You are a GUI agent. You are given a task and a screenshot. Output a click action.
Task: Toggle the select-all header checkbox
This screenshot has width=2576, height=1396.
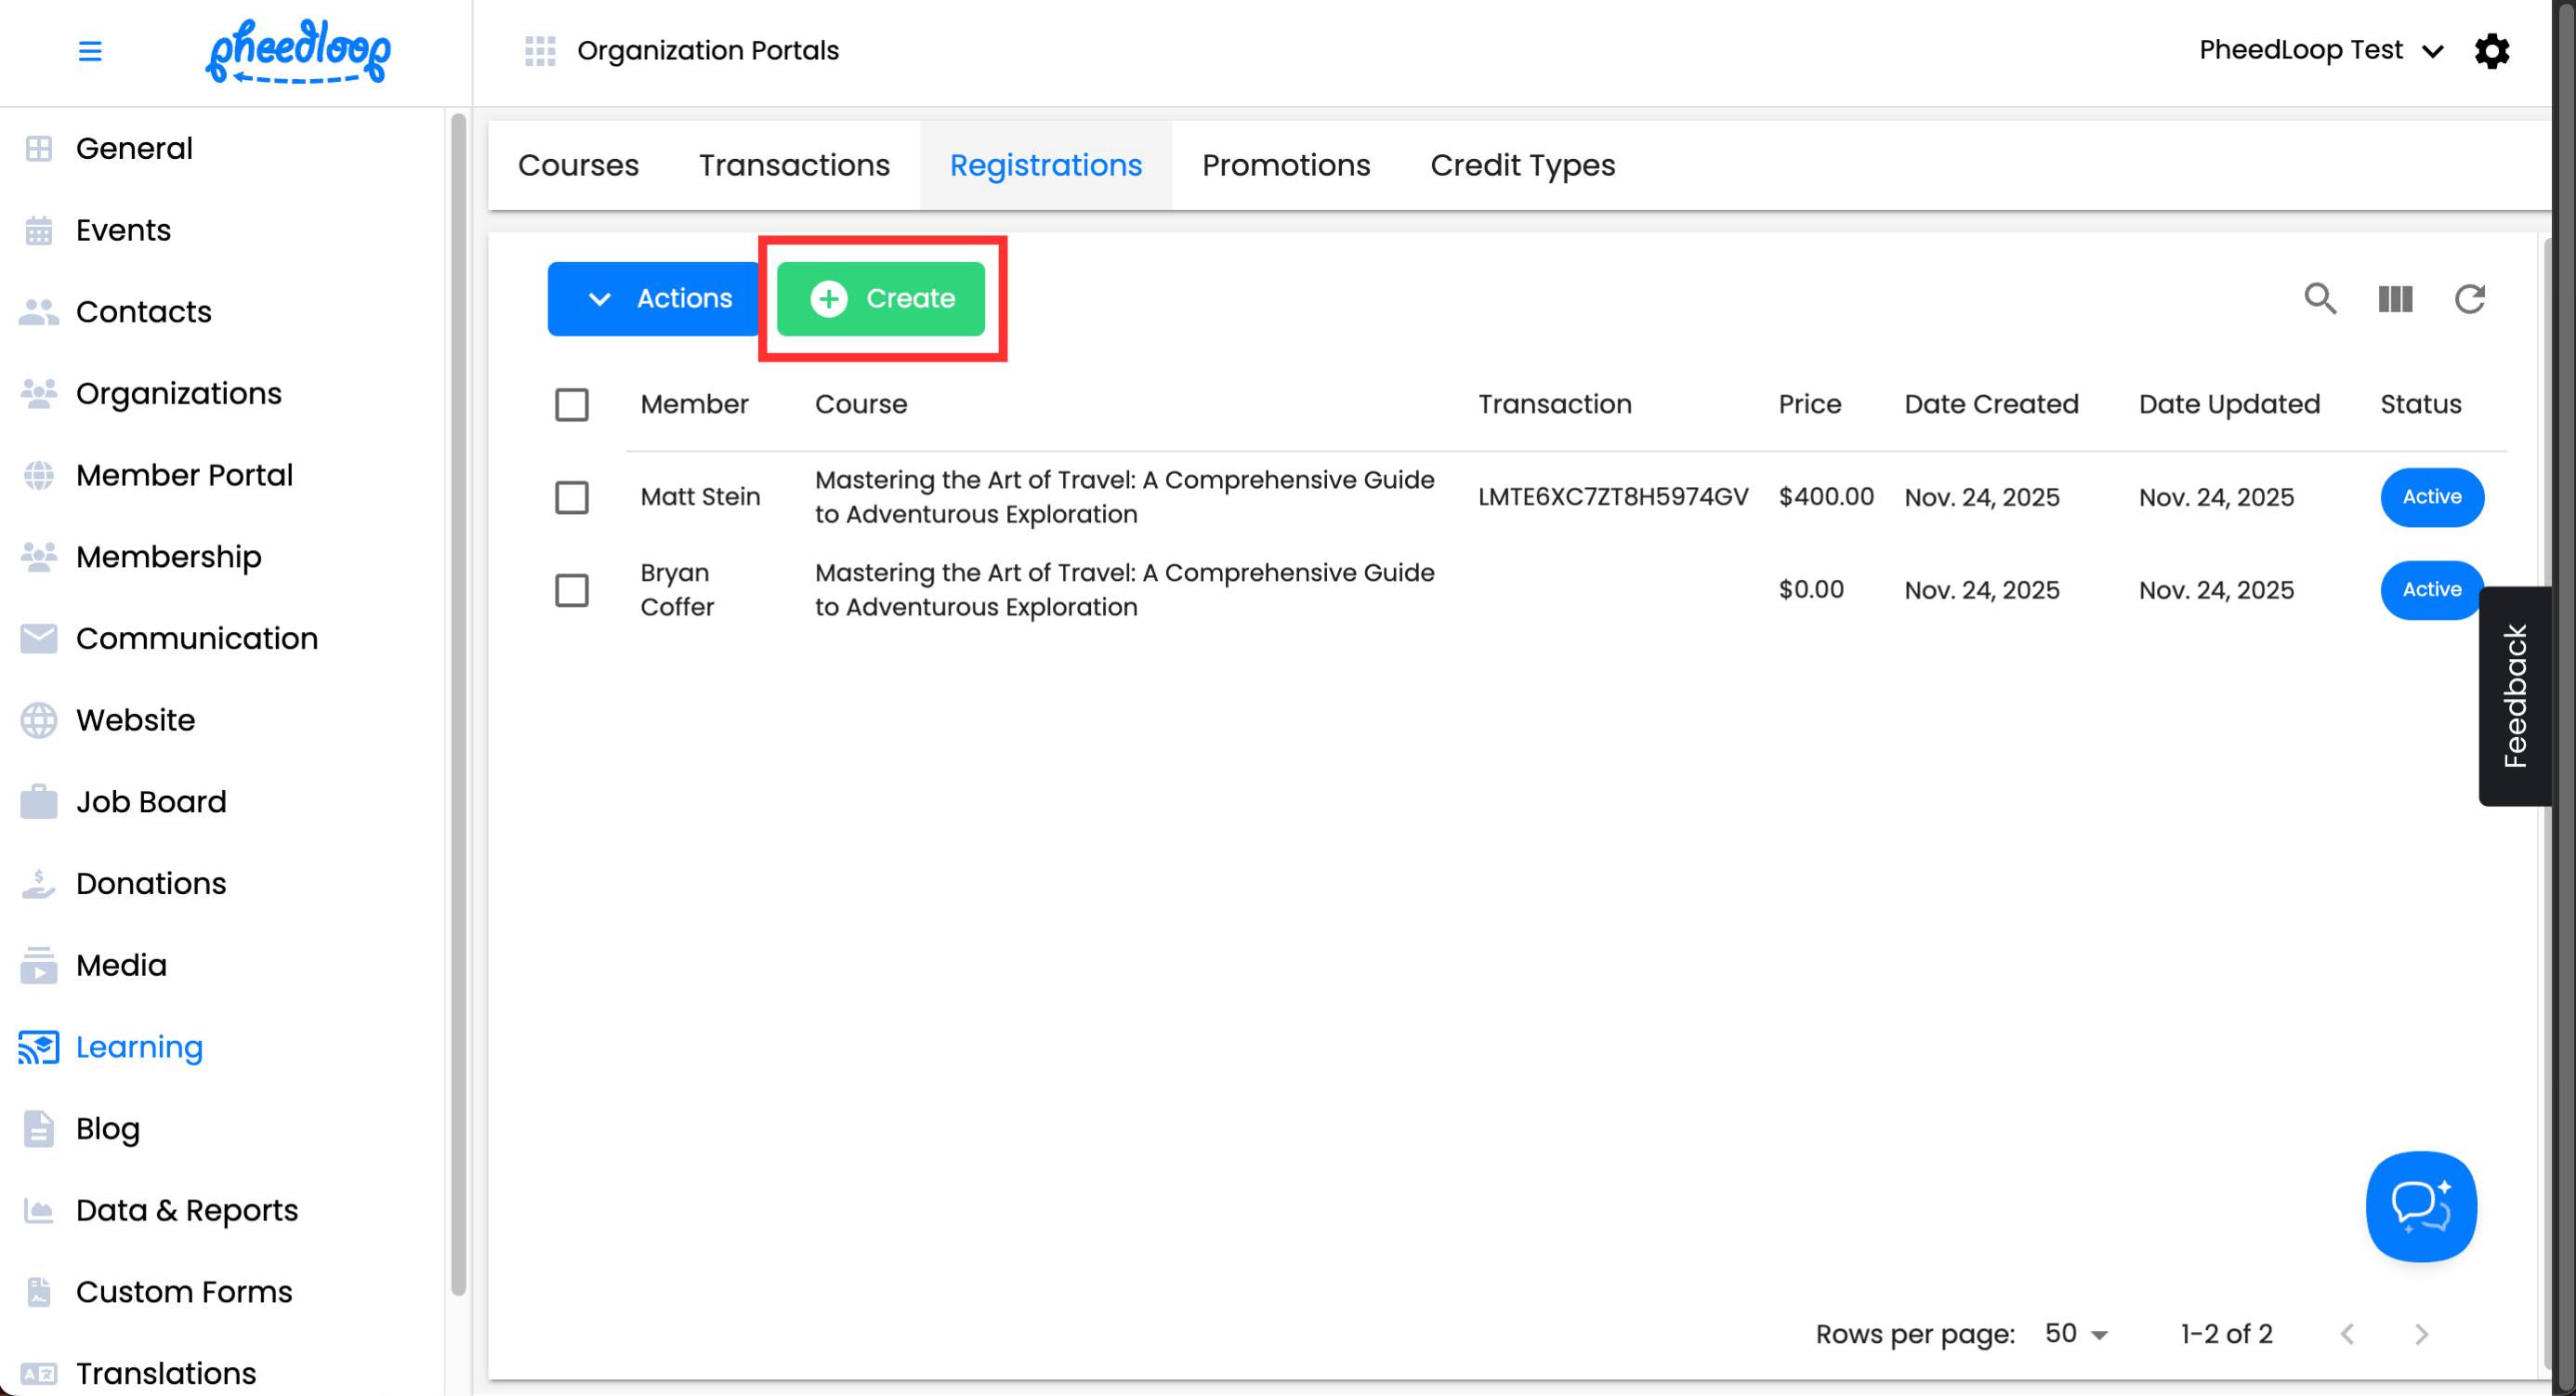572,405
